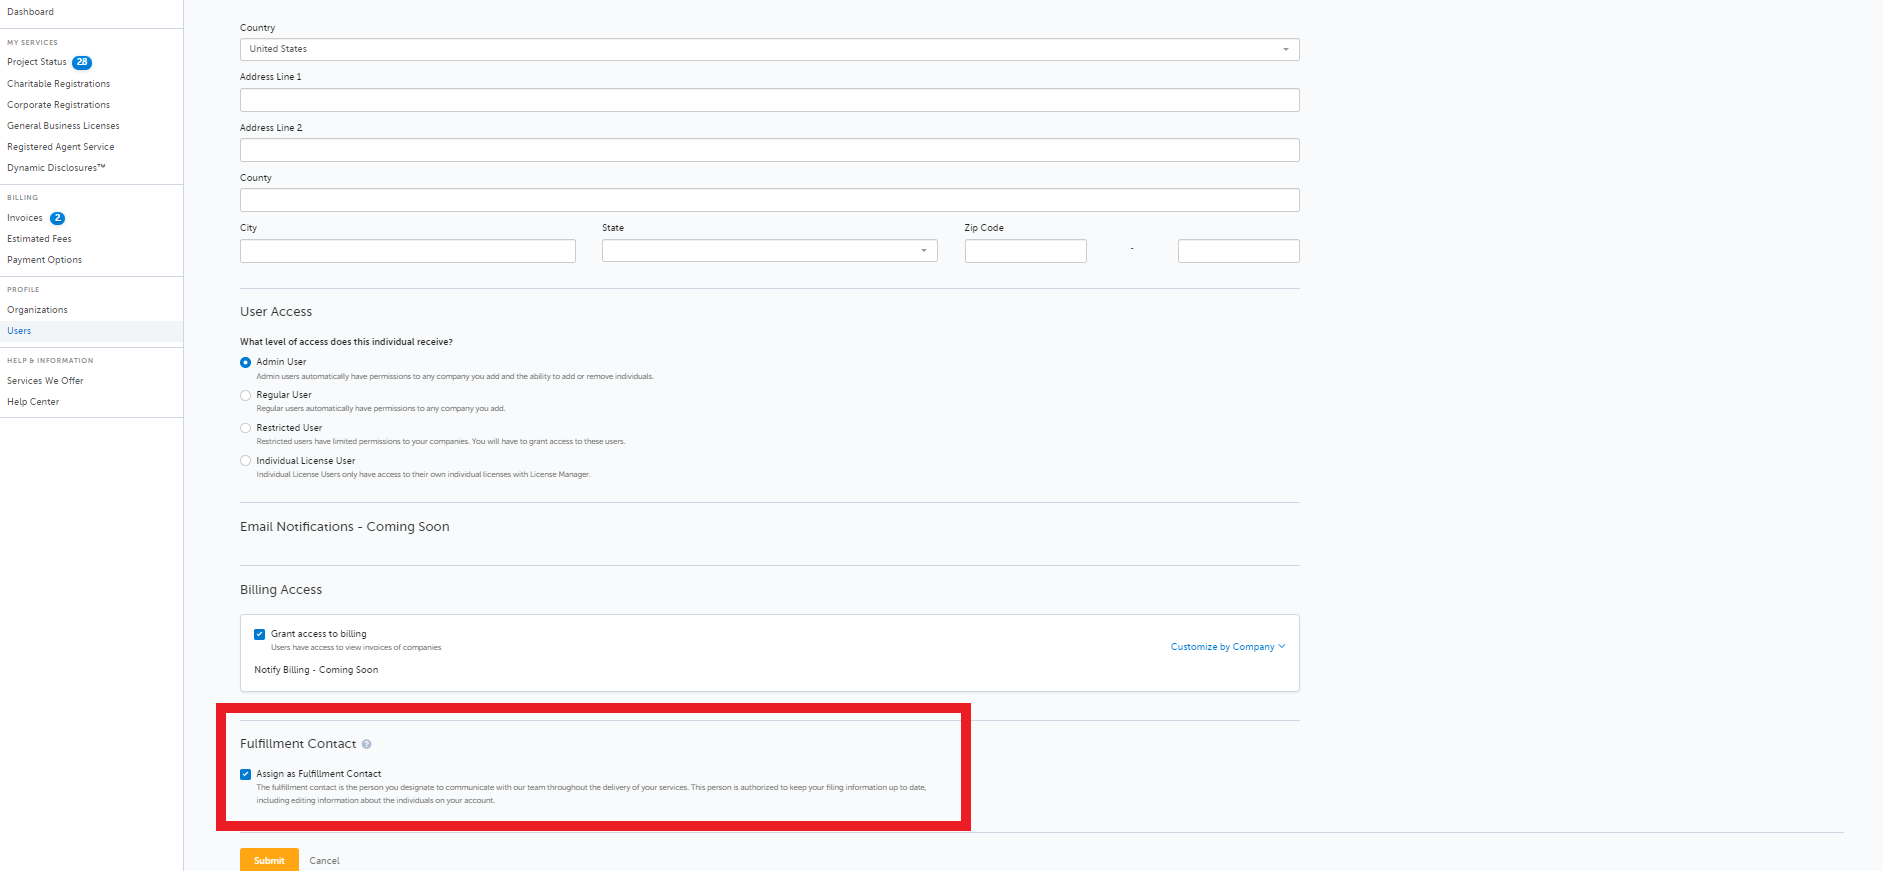Screen dimensions: 1883x871
Task: Open General Business Licenses page
Action: (63, 126)
